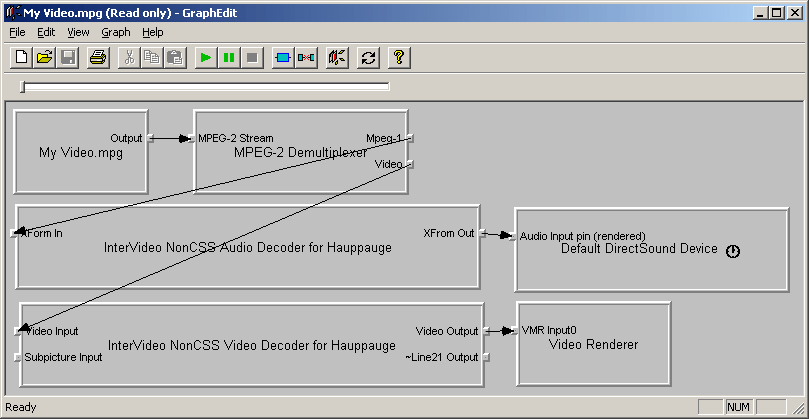Maximize the GraphEdit window
Screen dimensions: 809x419
tap(776, 13)
